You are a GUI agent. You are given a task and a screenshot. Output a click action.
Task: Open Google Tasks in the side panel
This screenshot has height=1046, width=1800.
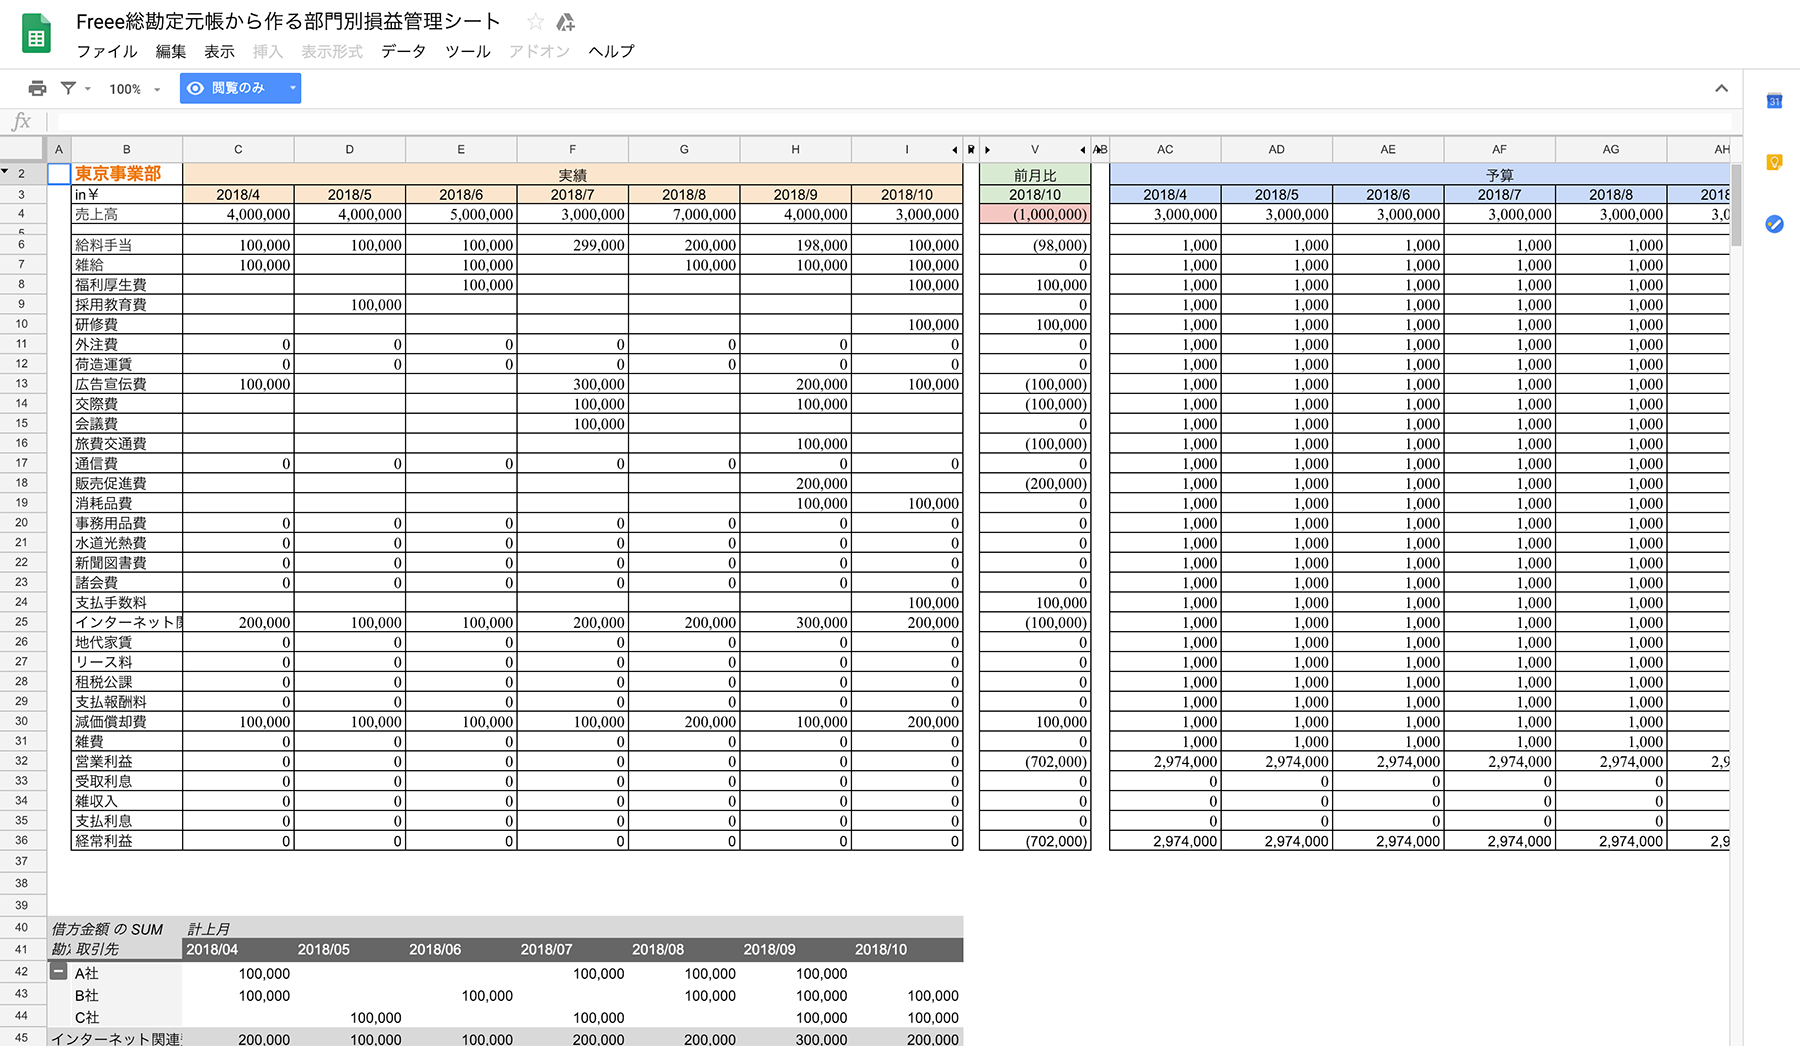pyautogui.click(x=1774, y=225)
